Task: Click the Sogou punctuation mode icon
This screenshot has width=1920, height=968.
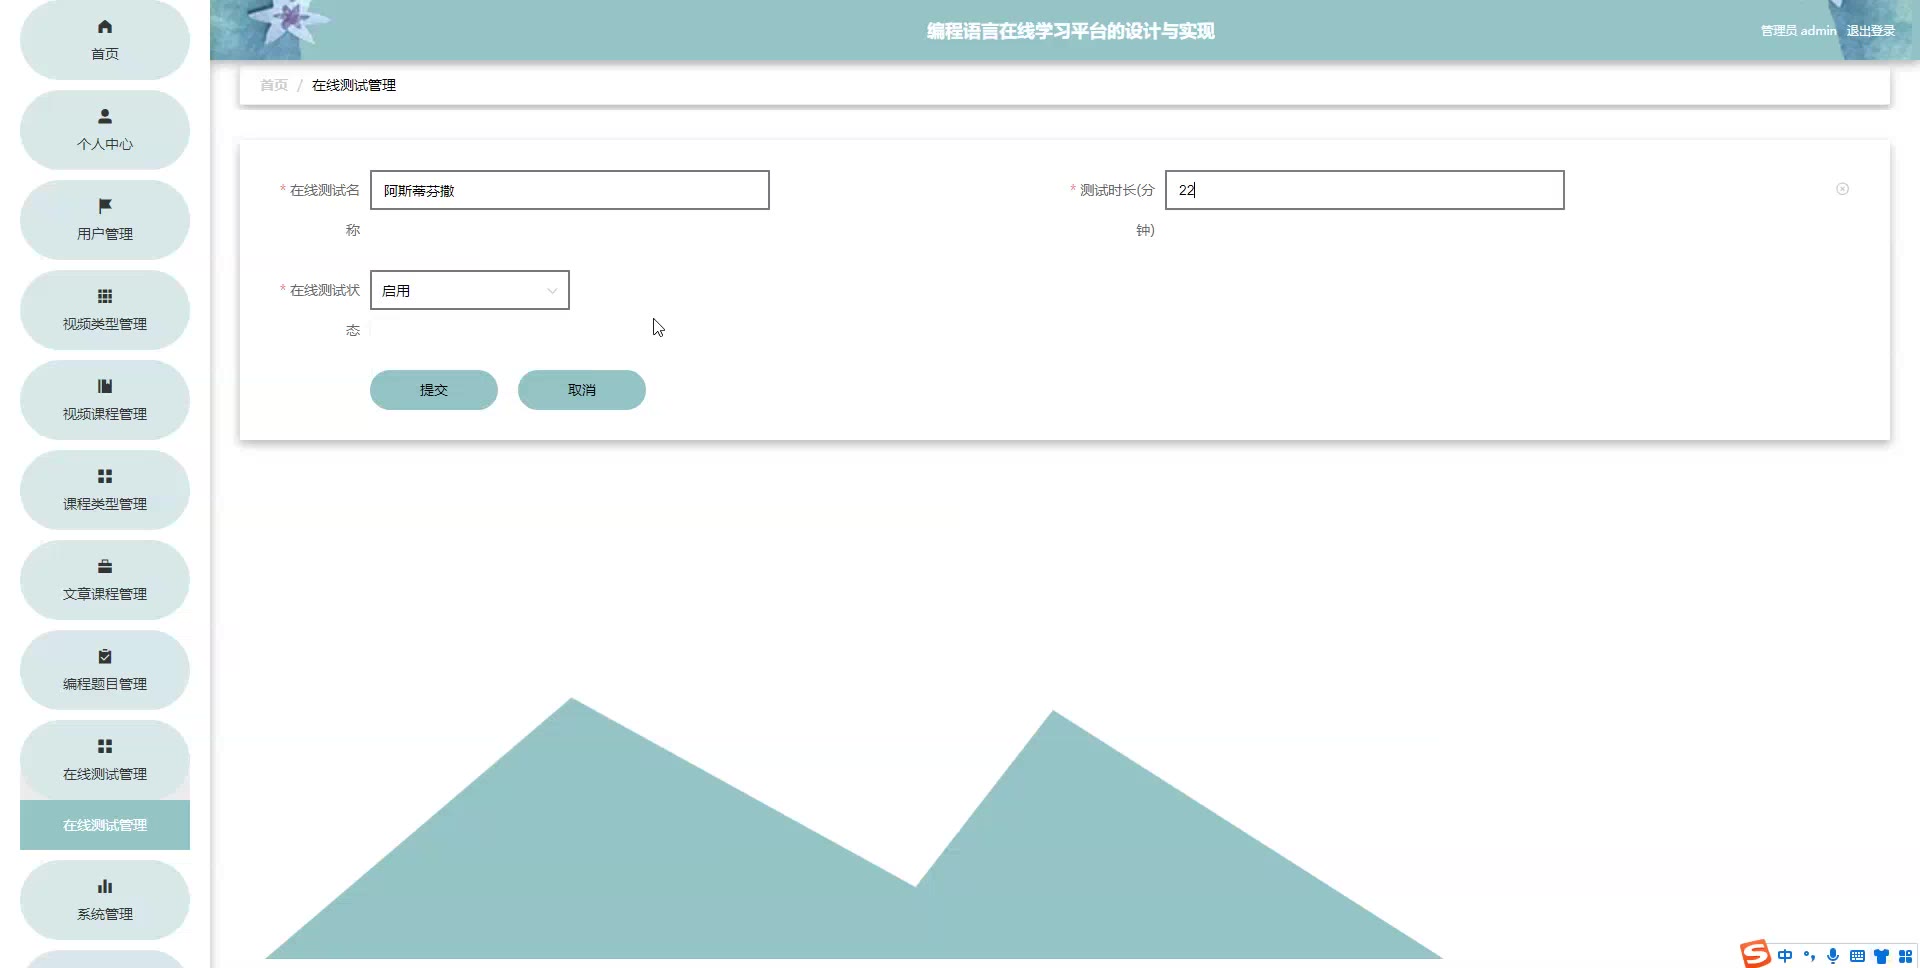Action: [1809, 956]
